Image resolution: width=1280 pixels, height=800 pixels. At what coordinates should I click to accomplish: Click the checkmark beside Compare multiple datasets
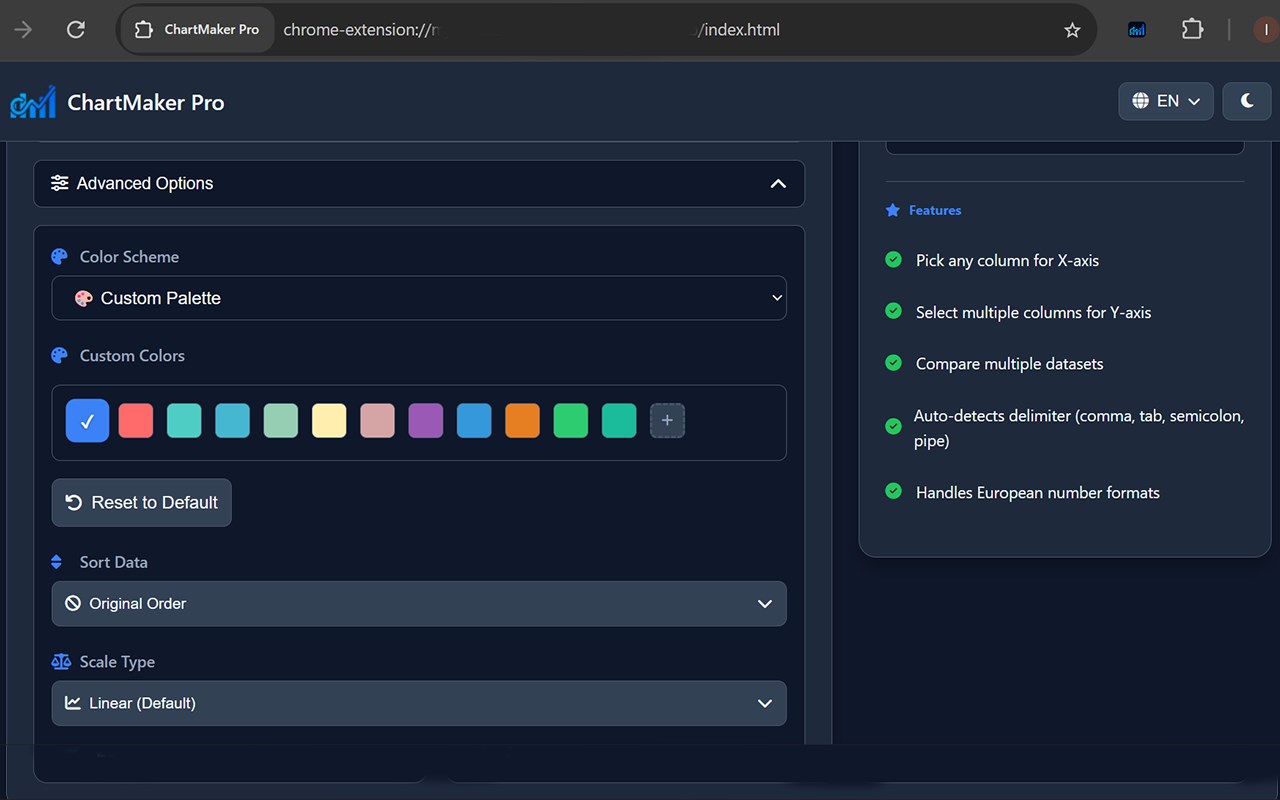point(894,362)
